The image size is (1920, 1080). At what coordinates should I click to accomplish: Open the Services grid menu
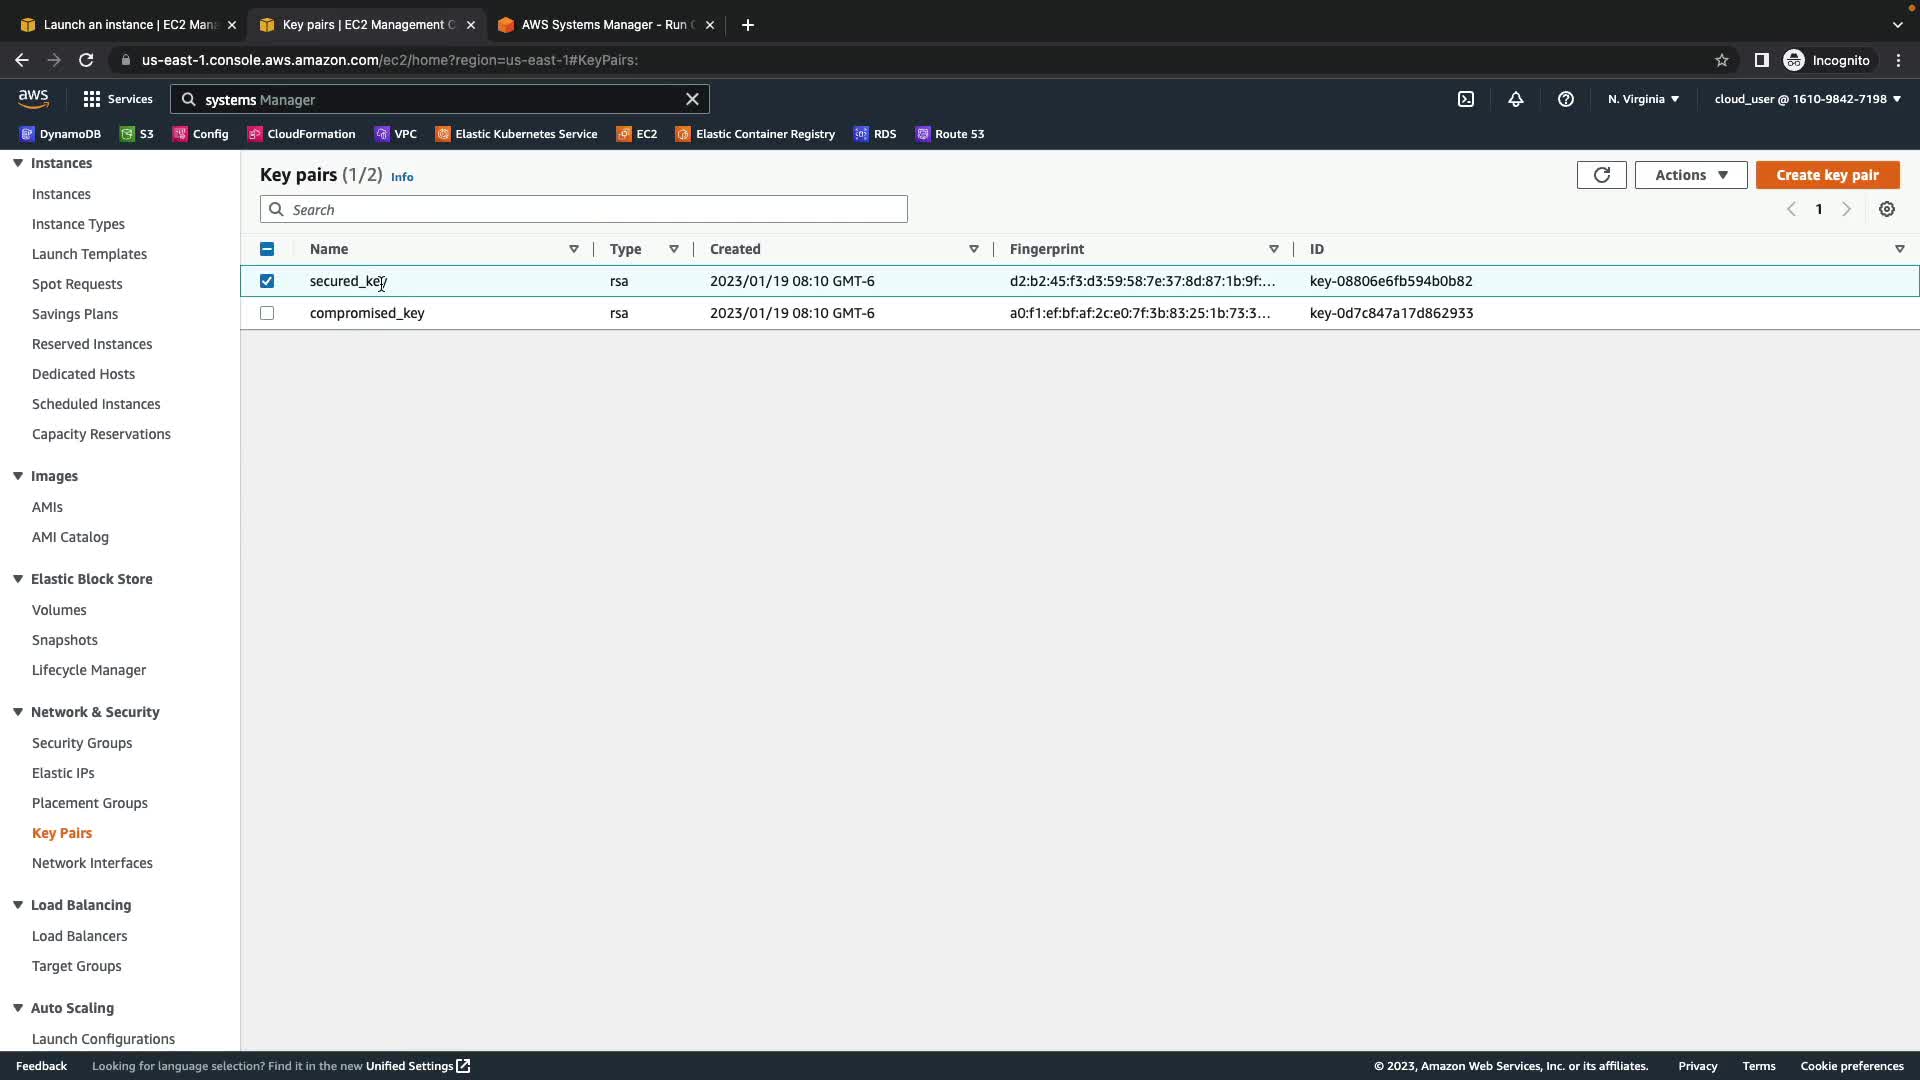point(117,99)
